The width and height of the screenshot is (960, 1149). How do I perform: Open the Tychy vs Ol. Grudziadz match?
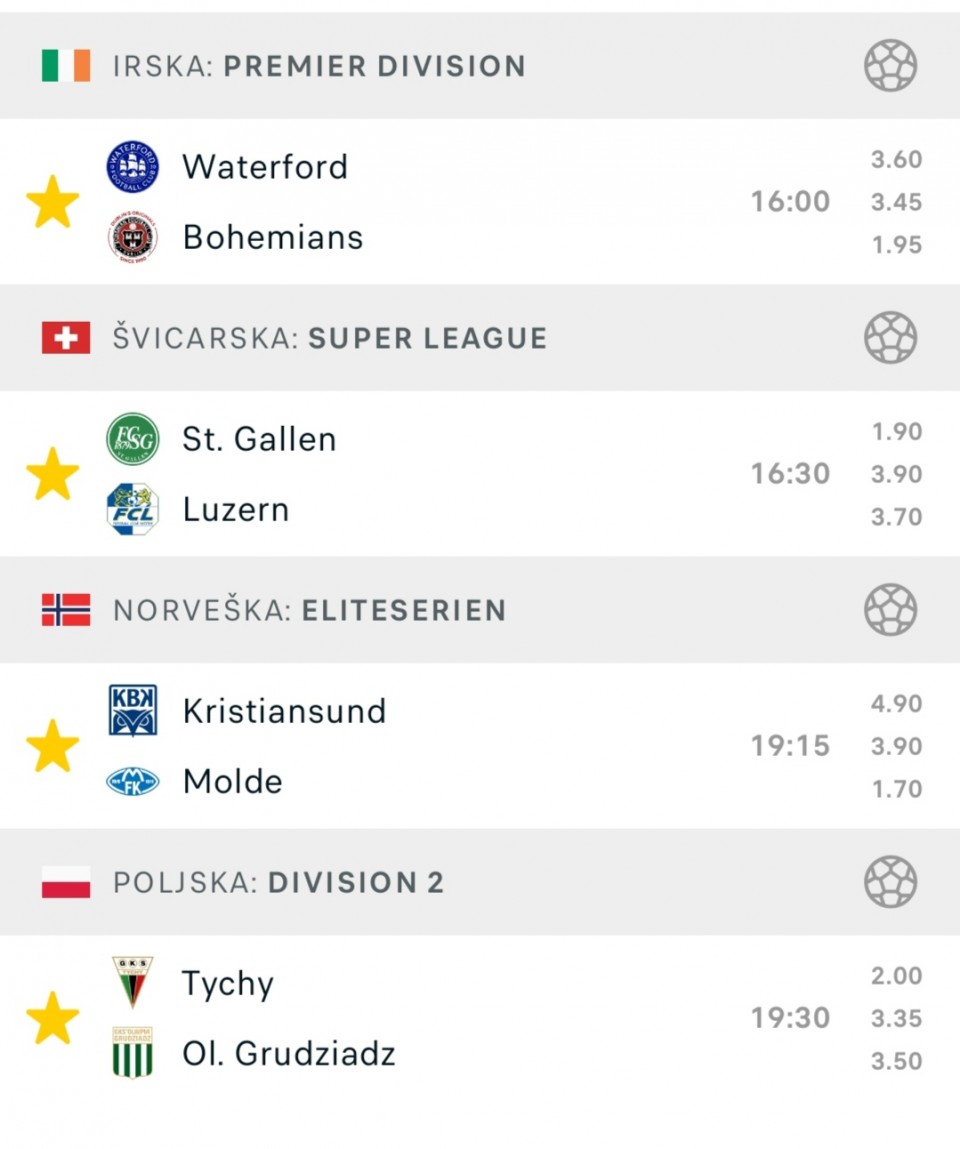tap(480, 1019)
